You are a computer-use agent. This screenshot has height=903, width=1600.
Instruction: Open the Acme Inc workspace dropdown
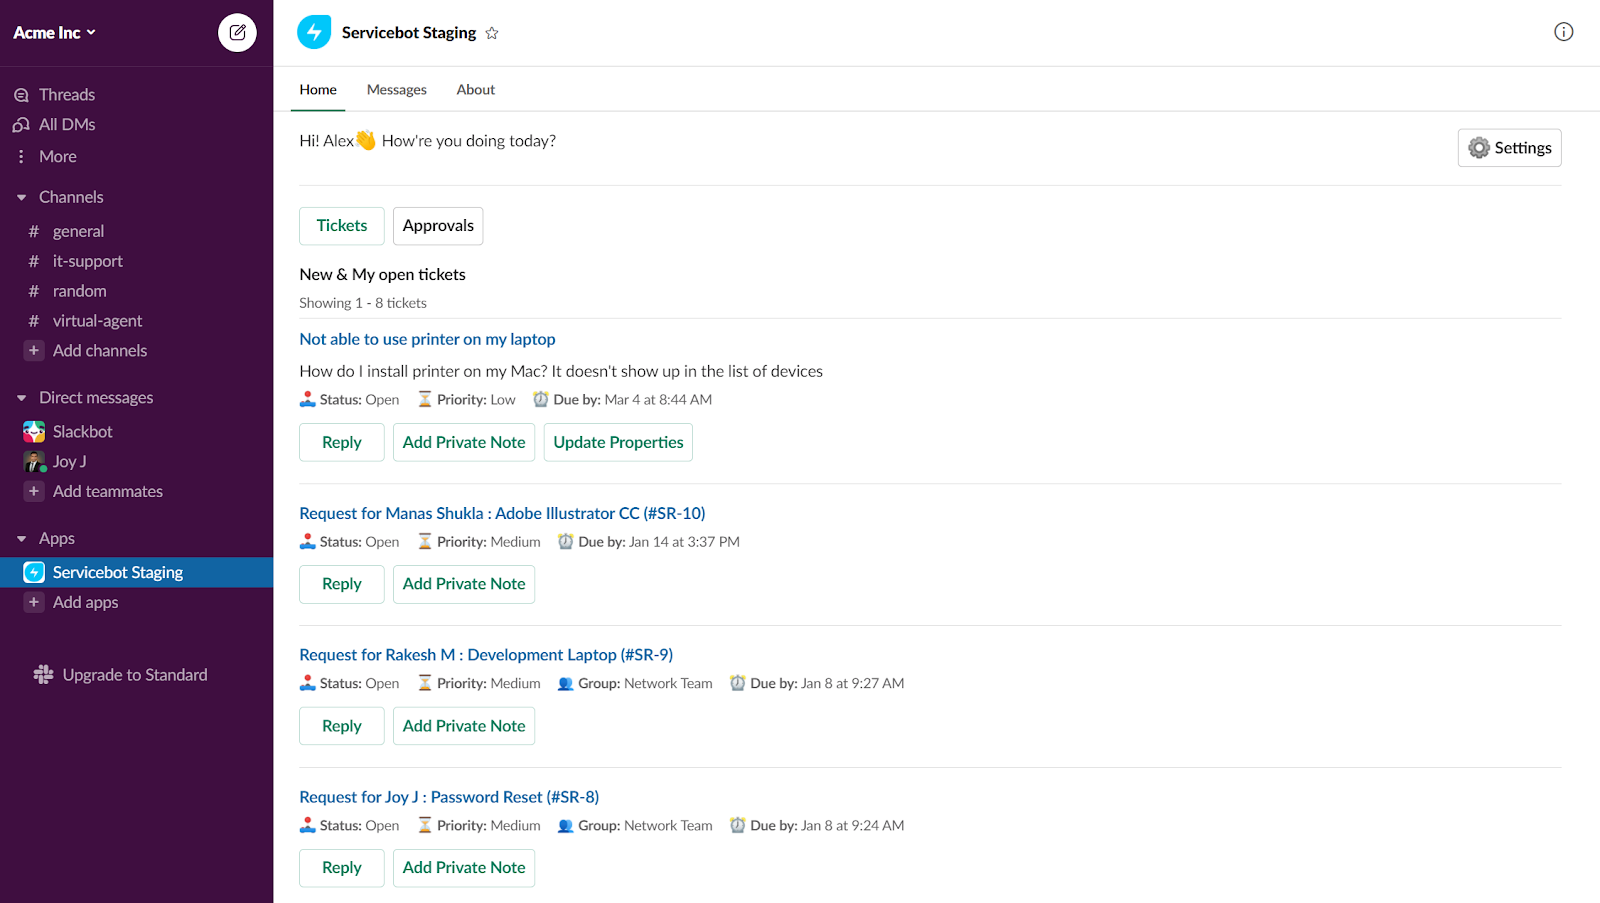coord(54,33)
